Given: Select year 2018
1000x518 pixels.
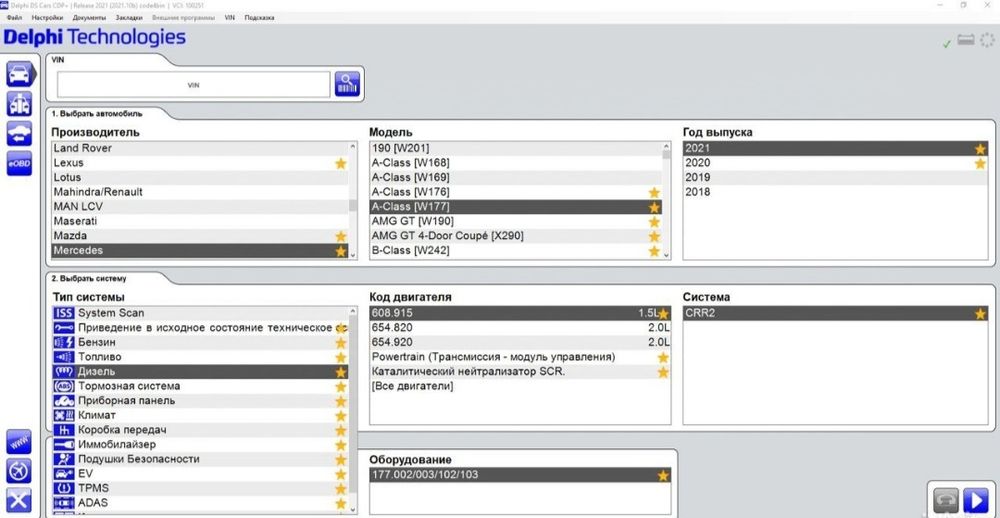Looking at the screenshot, I should coord(835,192).
